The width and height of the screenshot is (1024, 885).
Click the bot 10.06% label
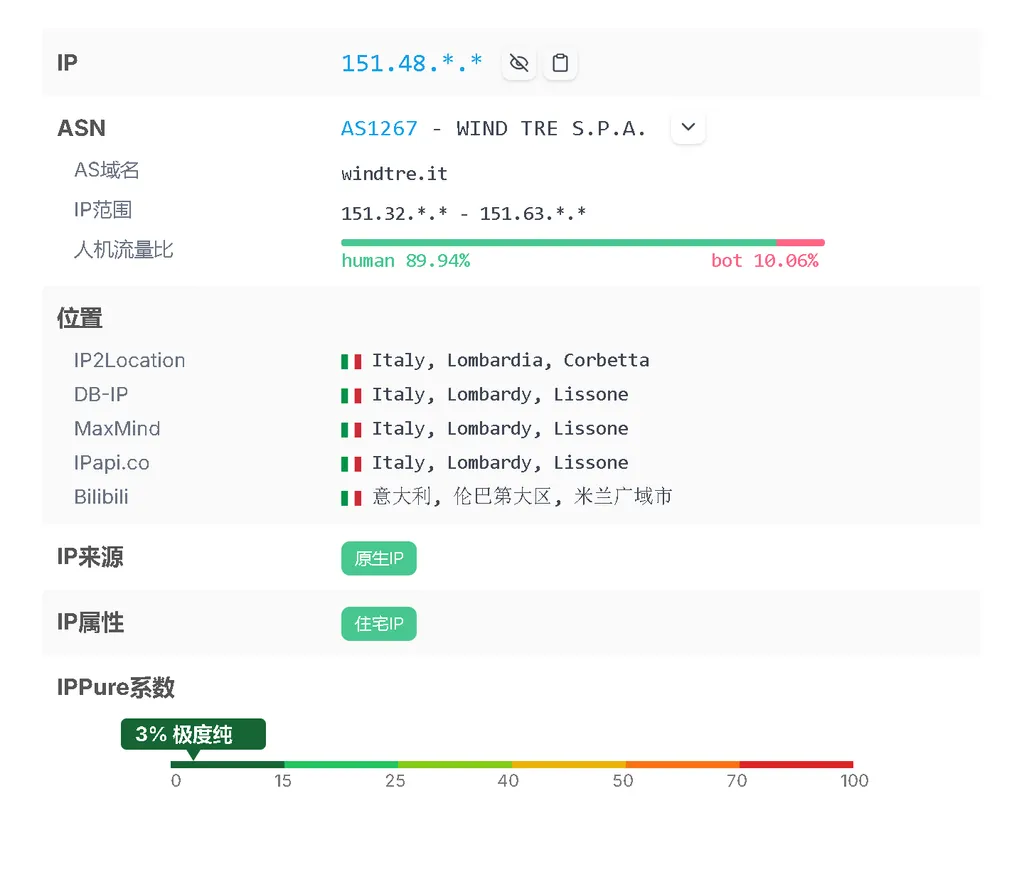point(766,259)
